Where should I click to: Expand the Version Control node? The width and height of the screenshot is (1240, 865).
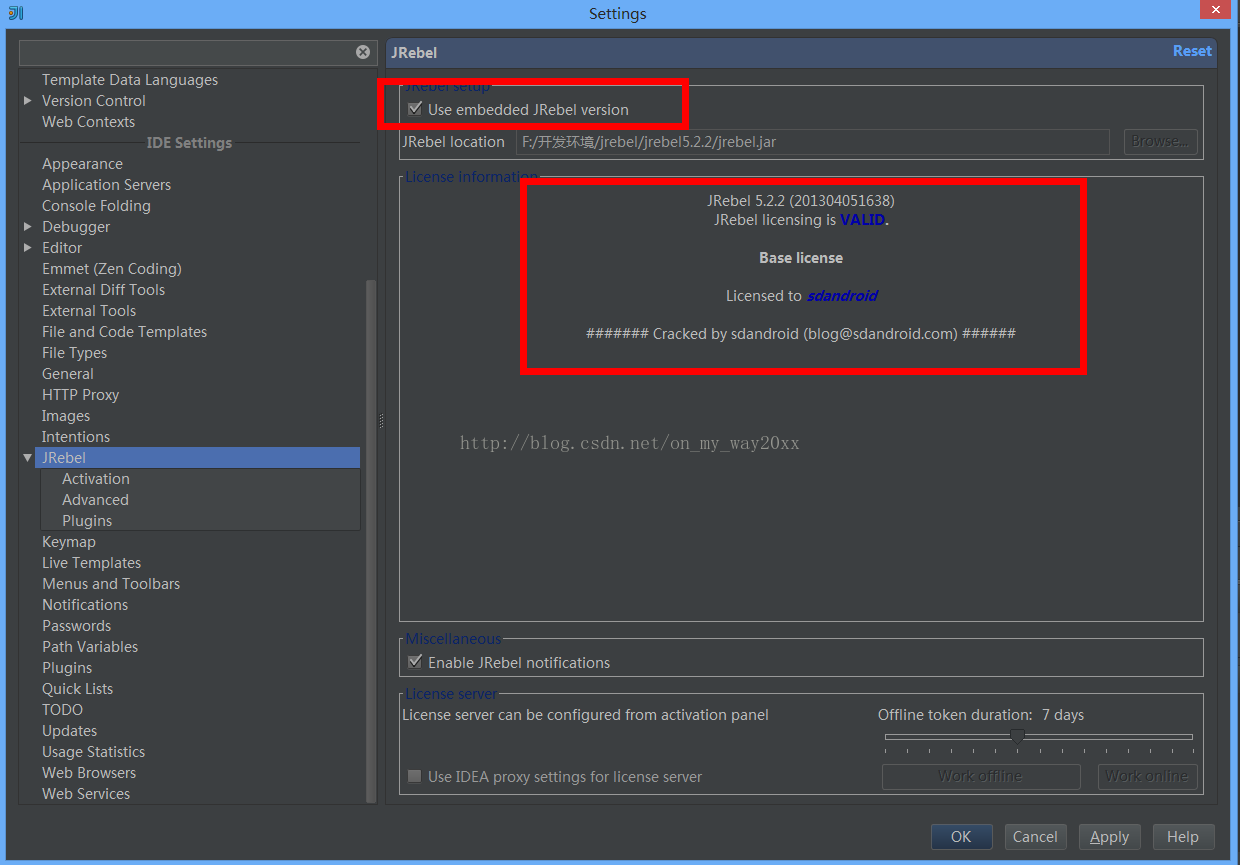28,101
